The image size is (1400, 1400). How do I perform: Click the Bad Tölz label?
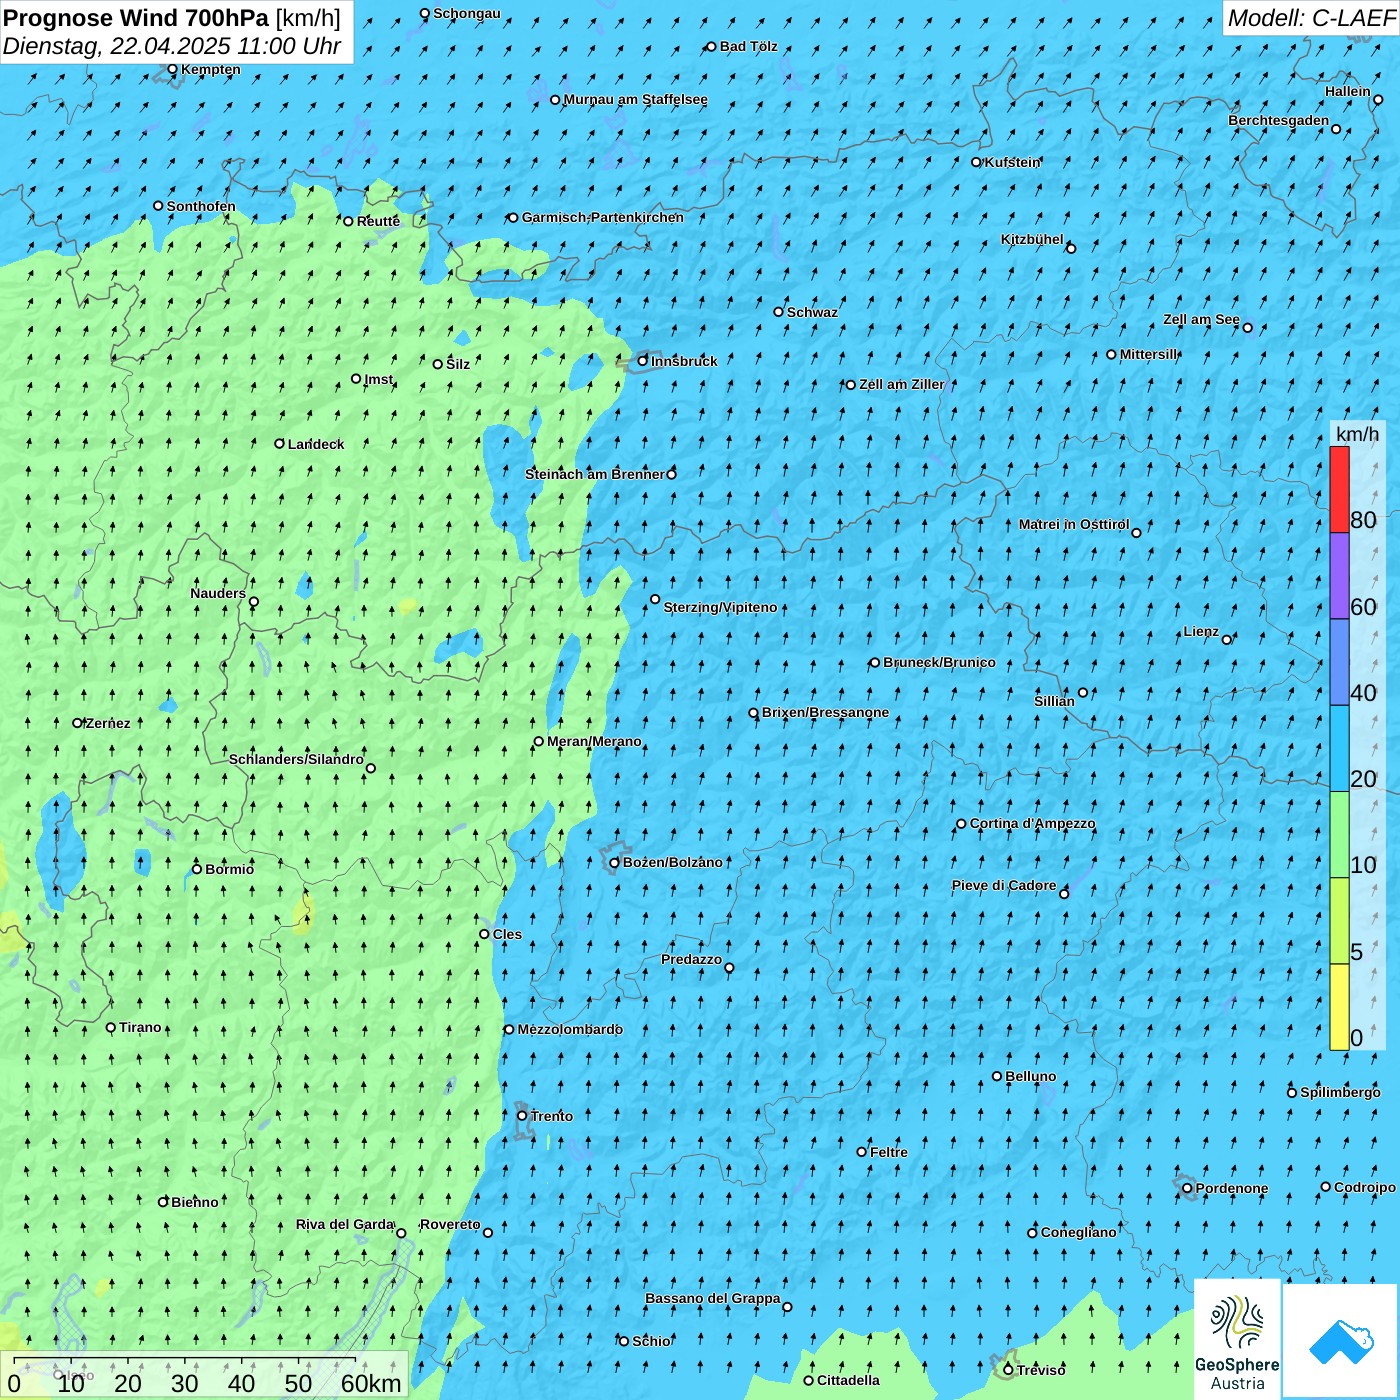(x=749, y=46)
